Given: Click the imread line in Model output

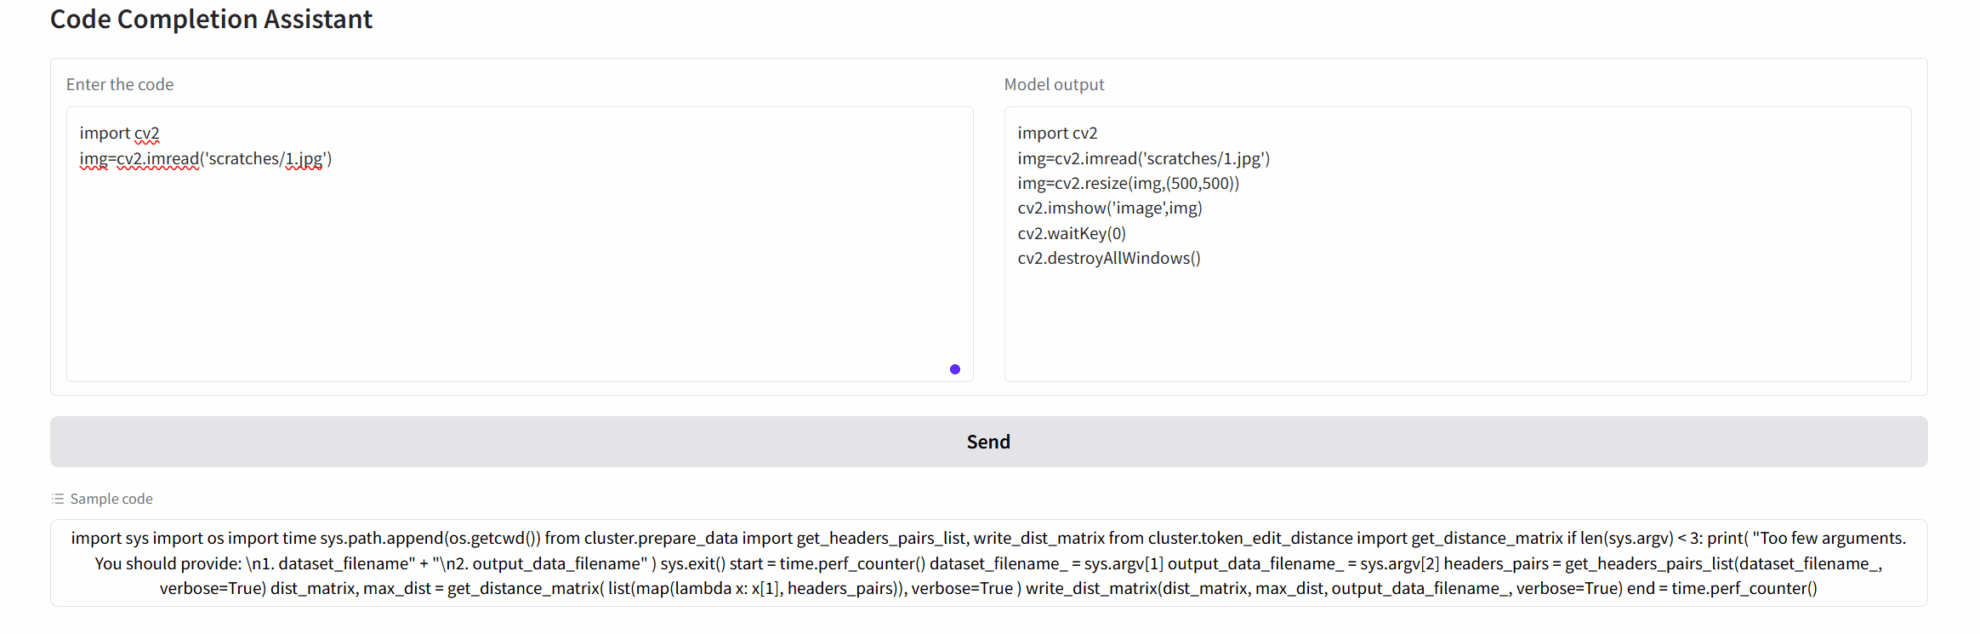Looking at the screenshot, I should point(1143,159).
